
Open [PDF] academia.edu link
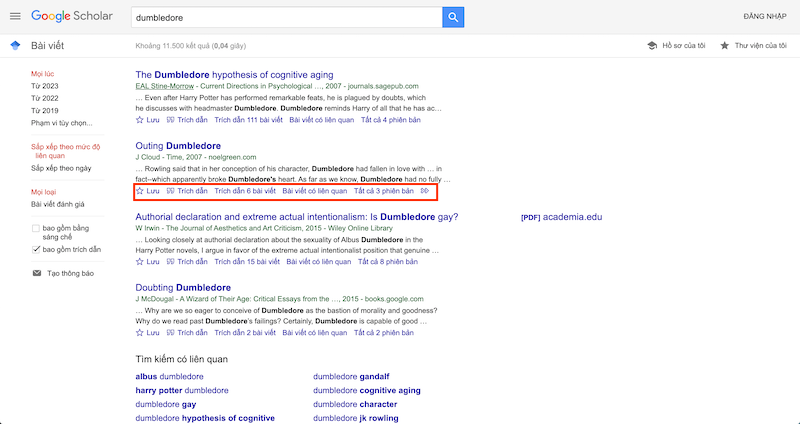[561, 217]
